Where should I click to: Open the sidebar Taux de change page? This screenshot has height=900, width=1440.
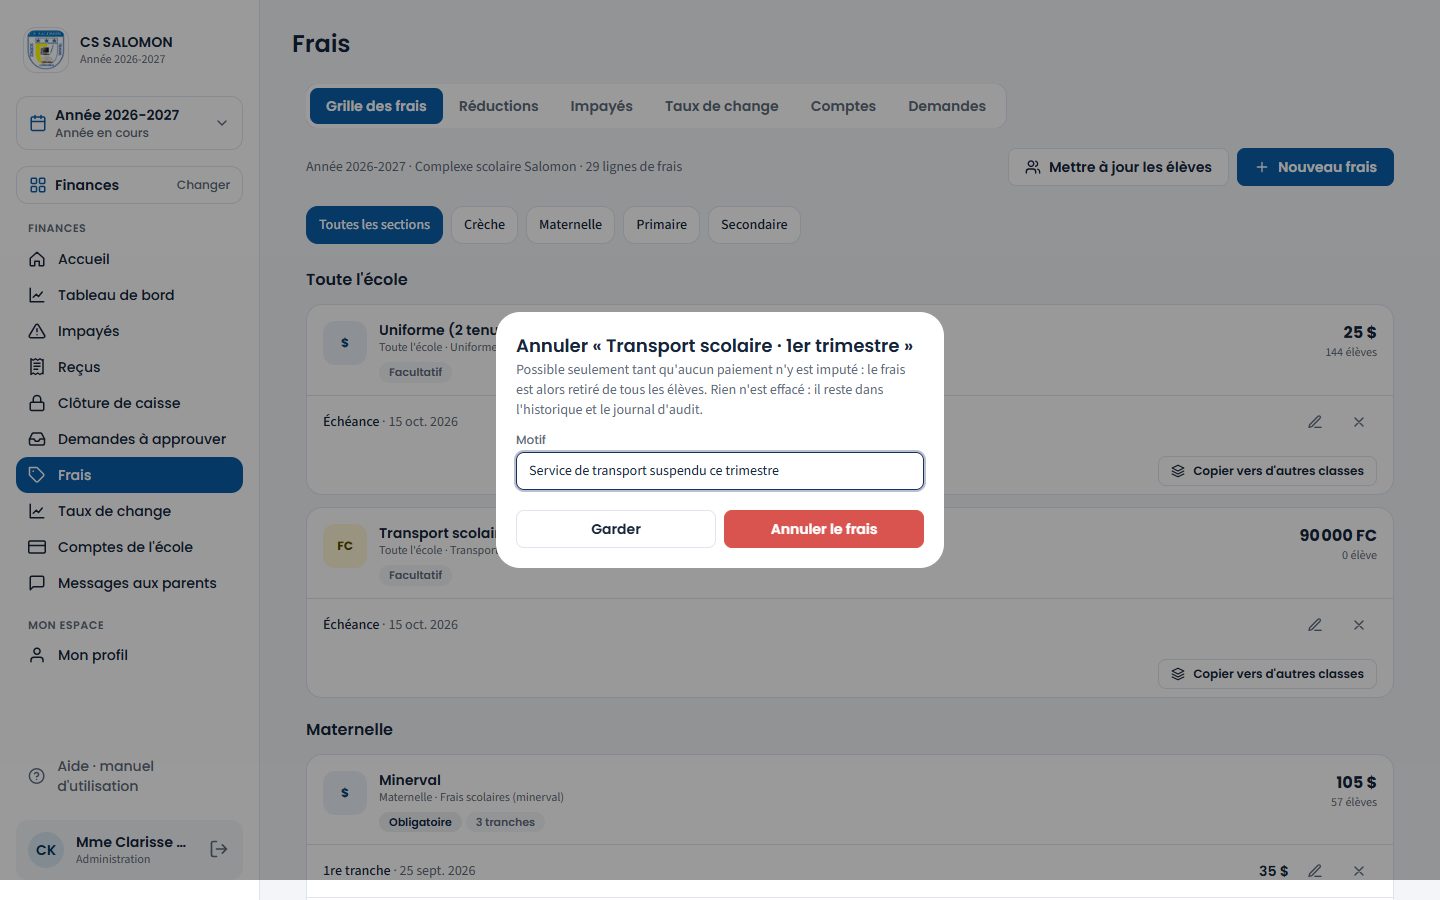click(129, 511)
